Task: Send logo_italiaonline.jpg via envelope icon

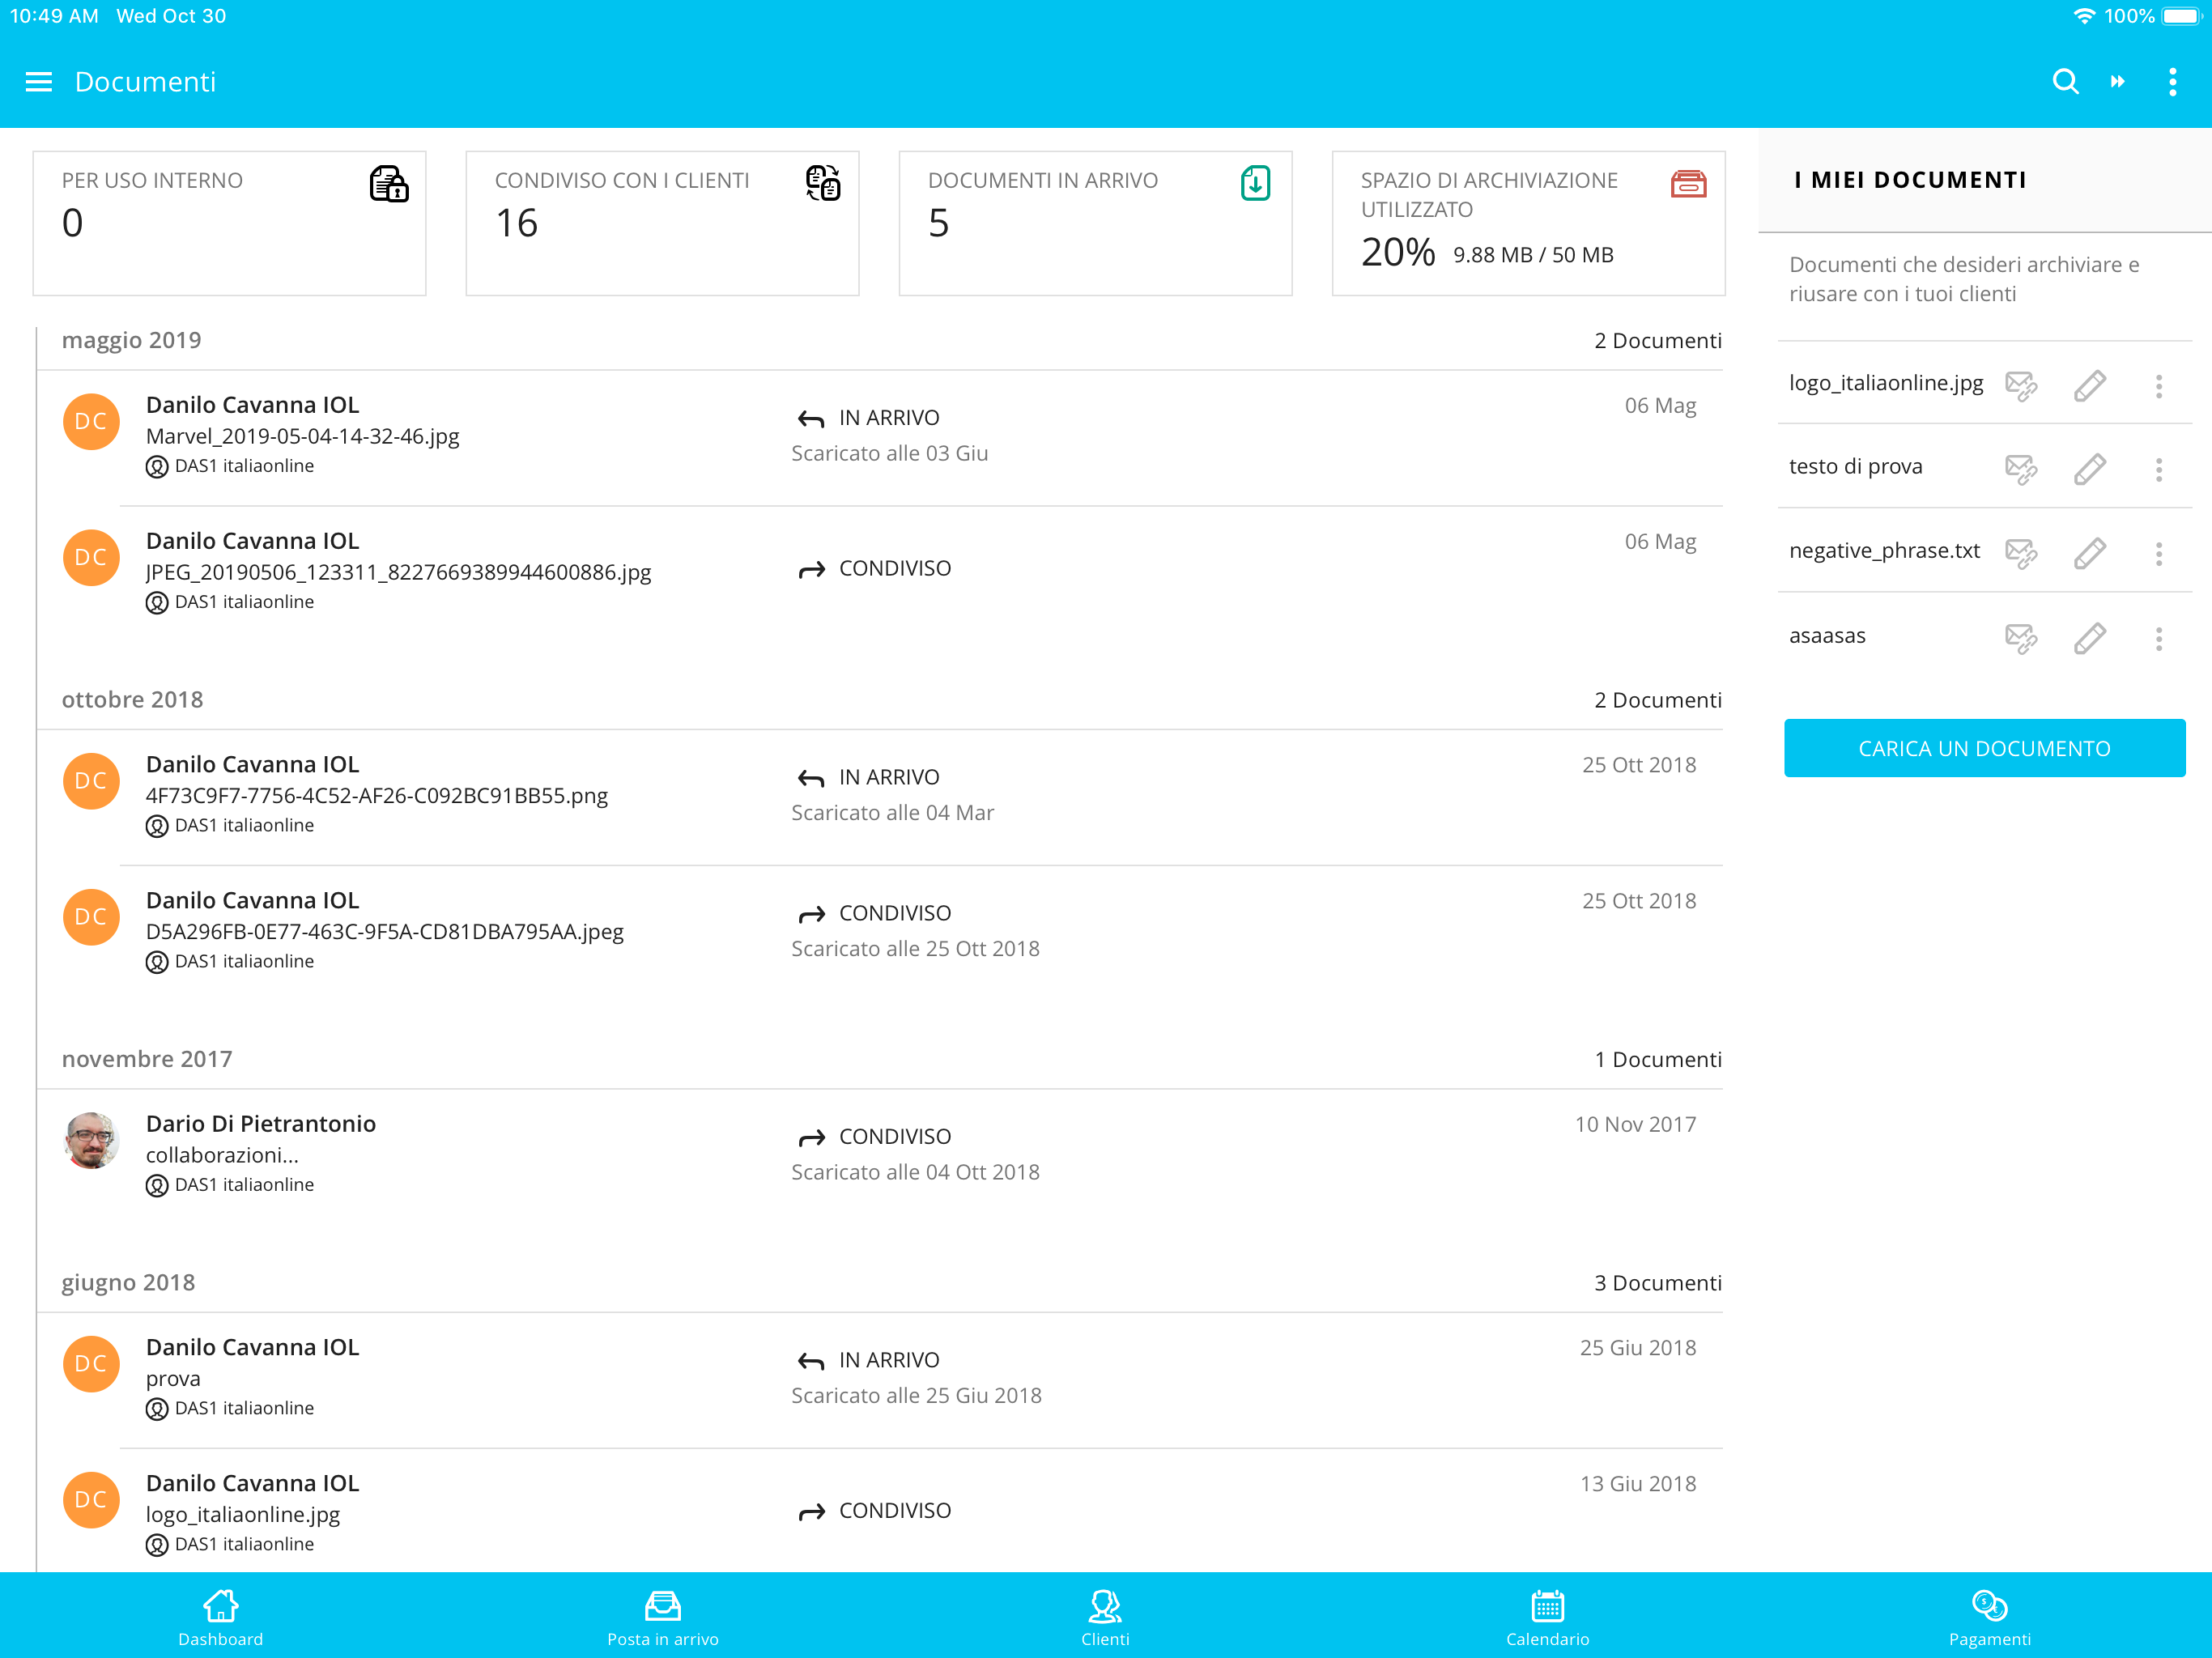Action: pos(2021,386)
